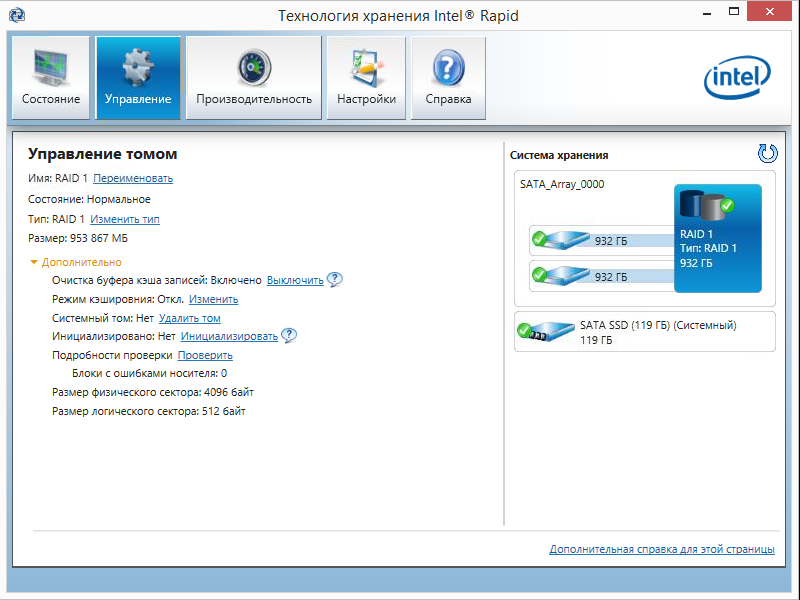
Task: Refresh the storage system view
Action: click(x=767, y=153)
